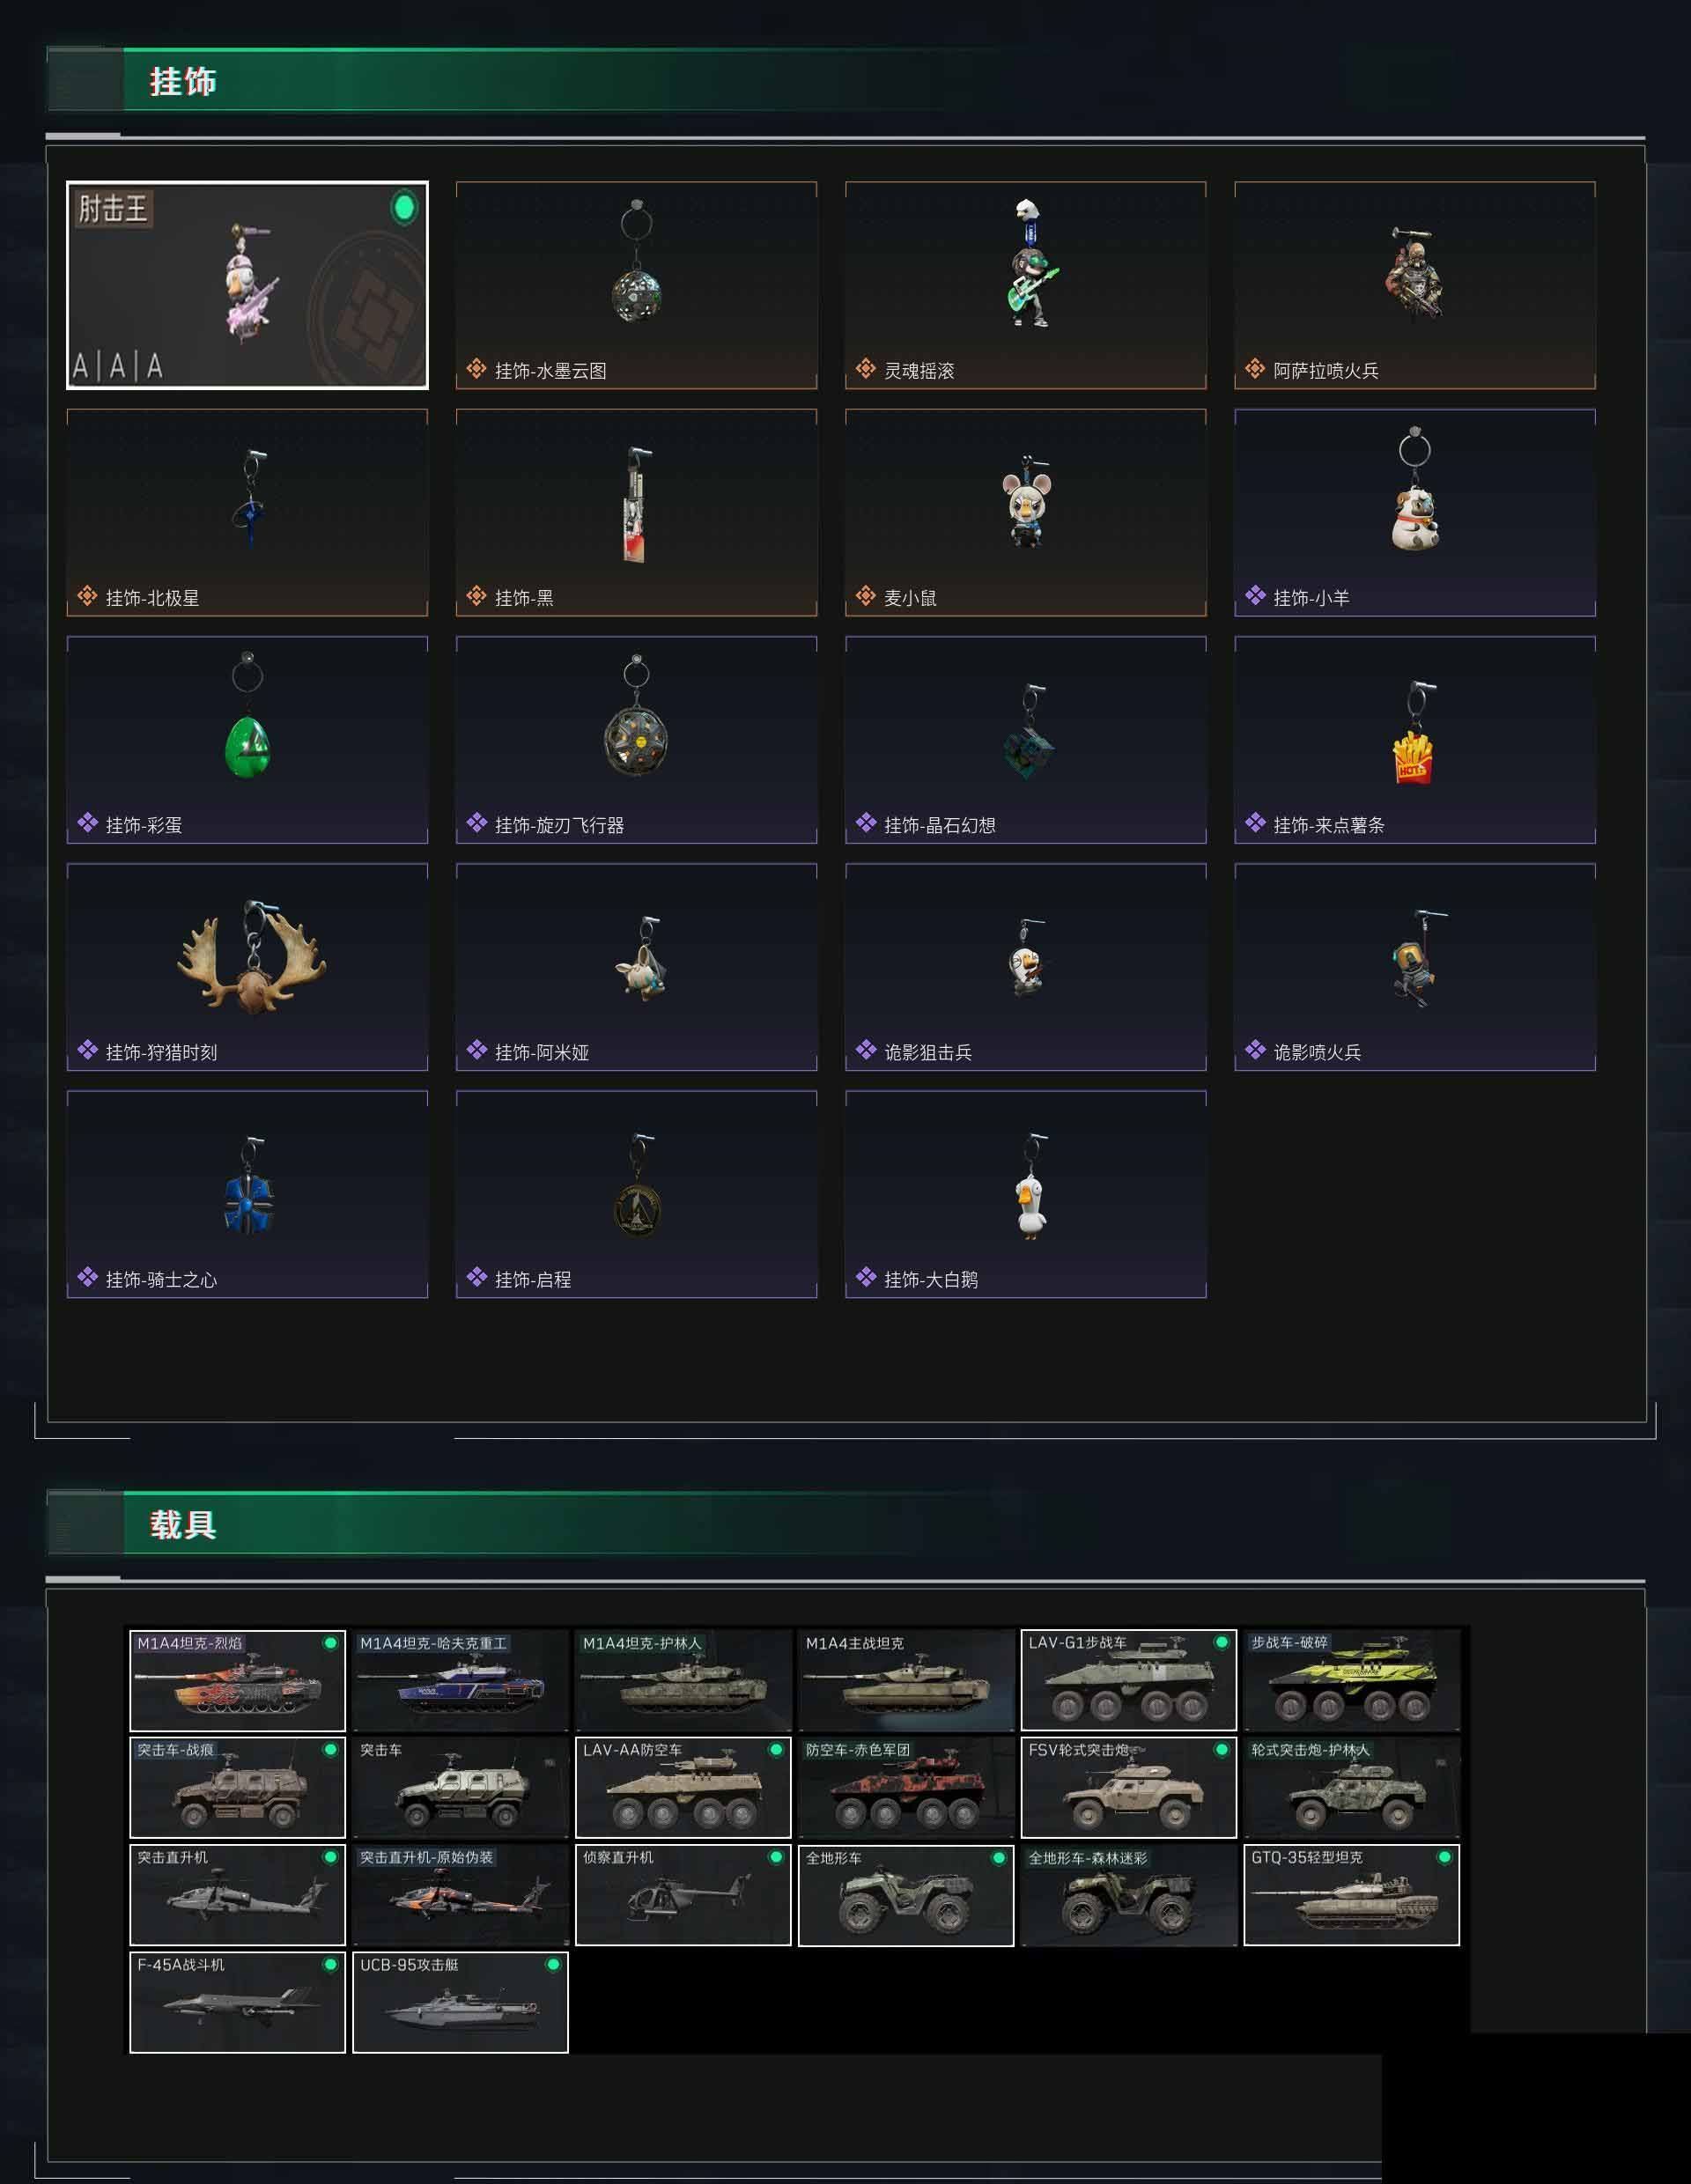Viewport: 1691px width, 2184px height.
Task: Choose the 挂饰-狩猎时刻 antler charm
Action: 247,967
